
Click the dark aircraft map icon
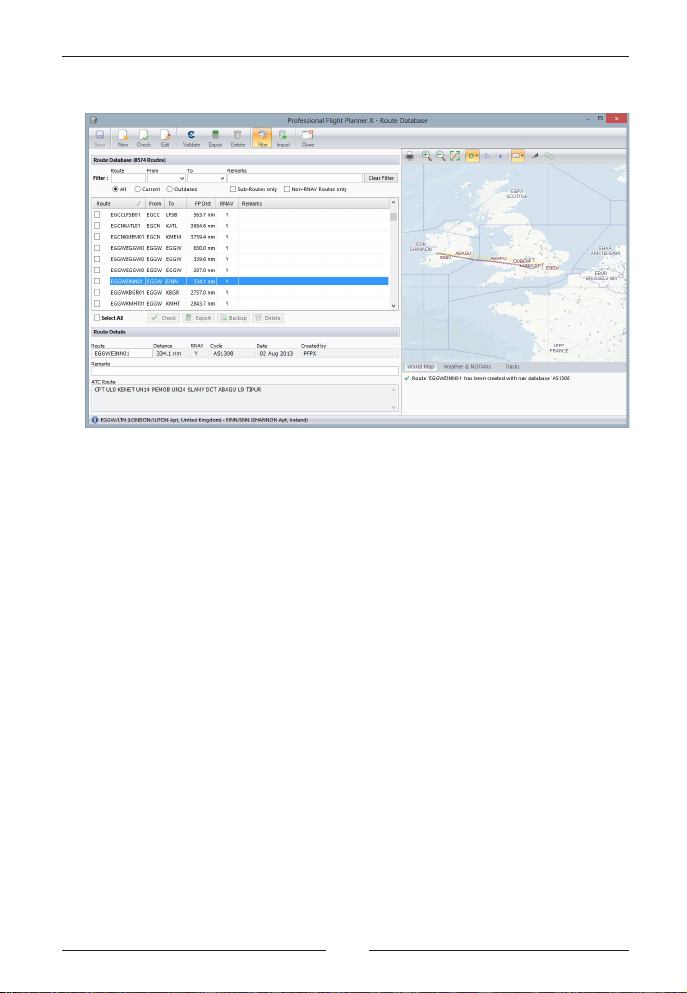(x=534, y=156)
